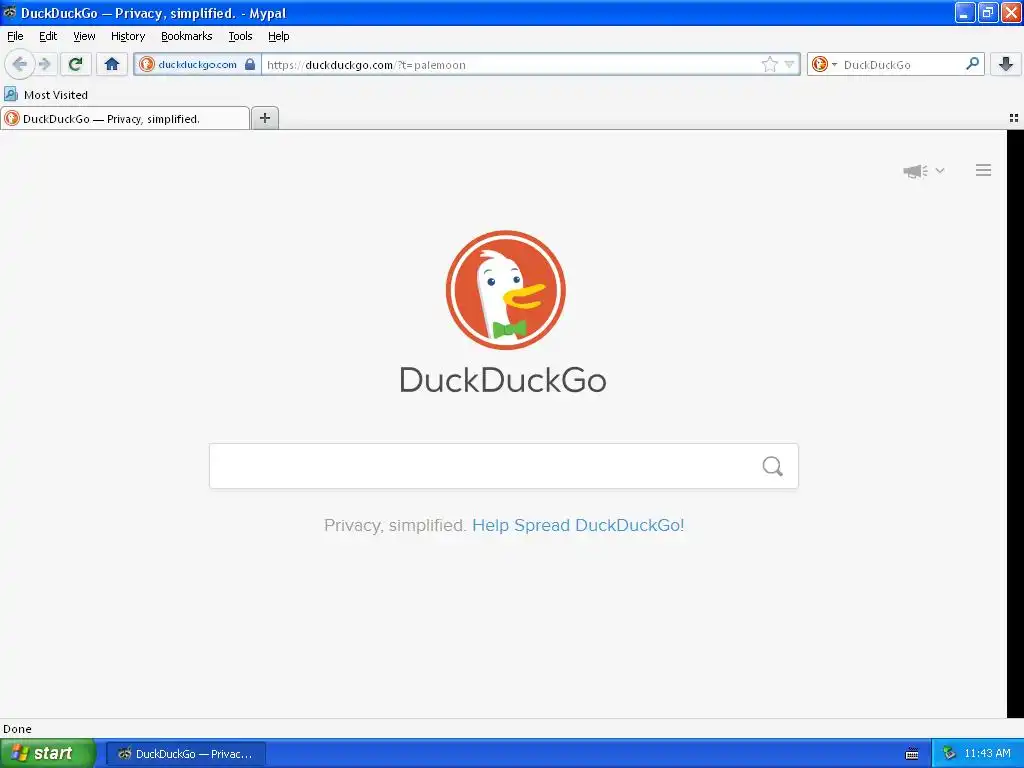Screen dimensions: 1024x768
Task: Open a new tab with the plus button
Action: (x=264, y=118)
